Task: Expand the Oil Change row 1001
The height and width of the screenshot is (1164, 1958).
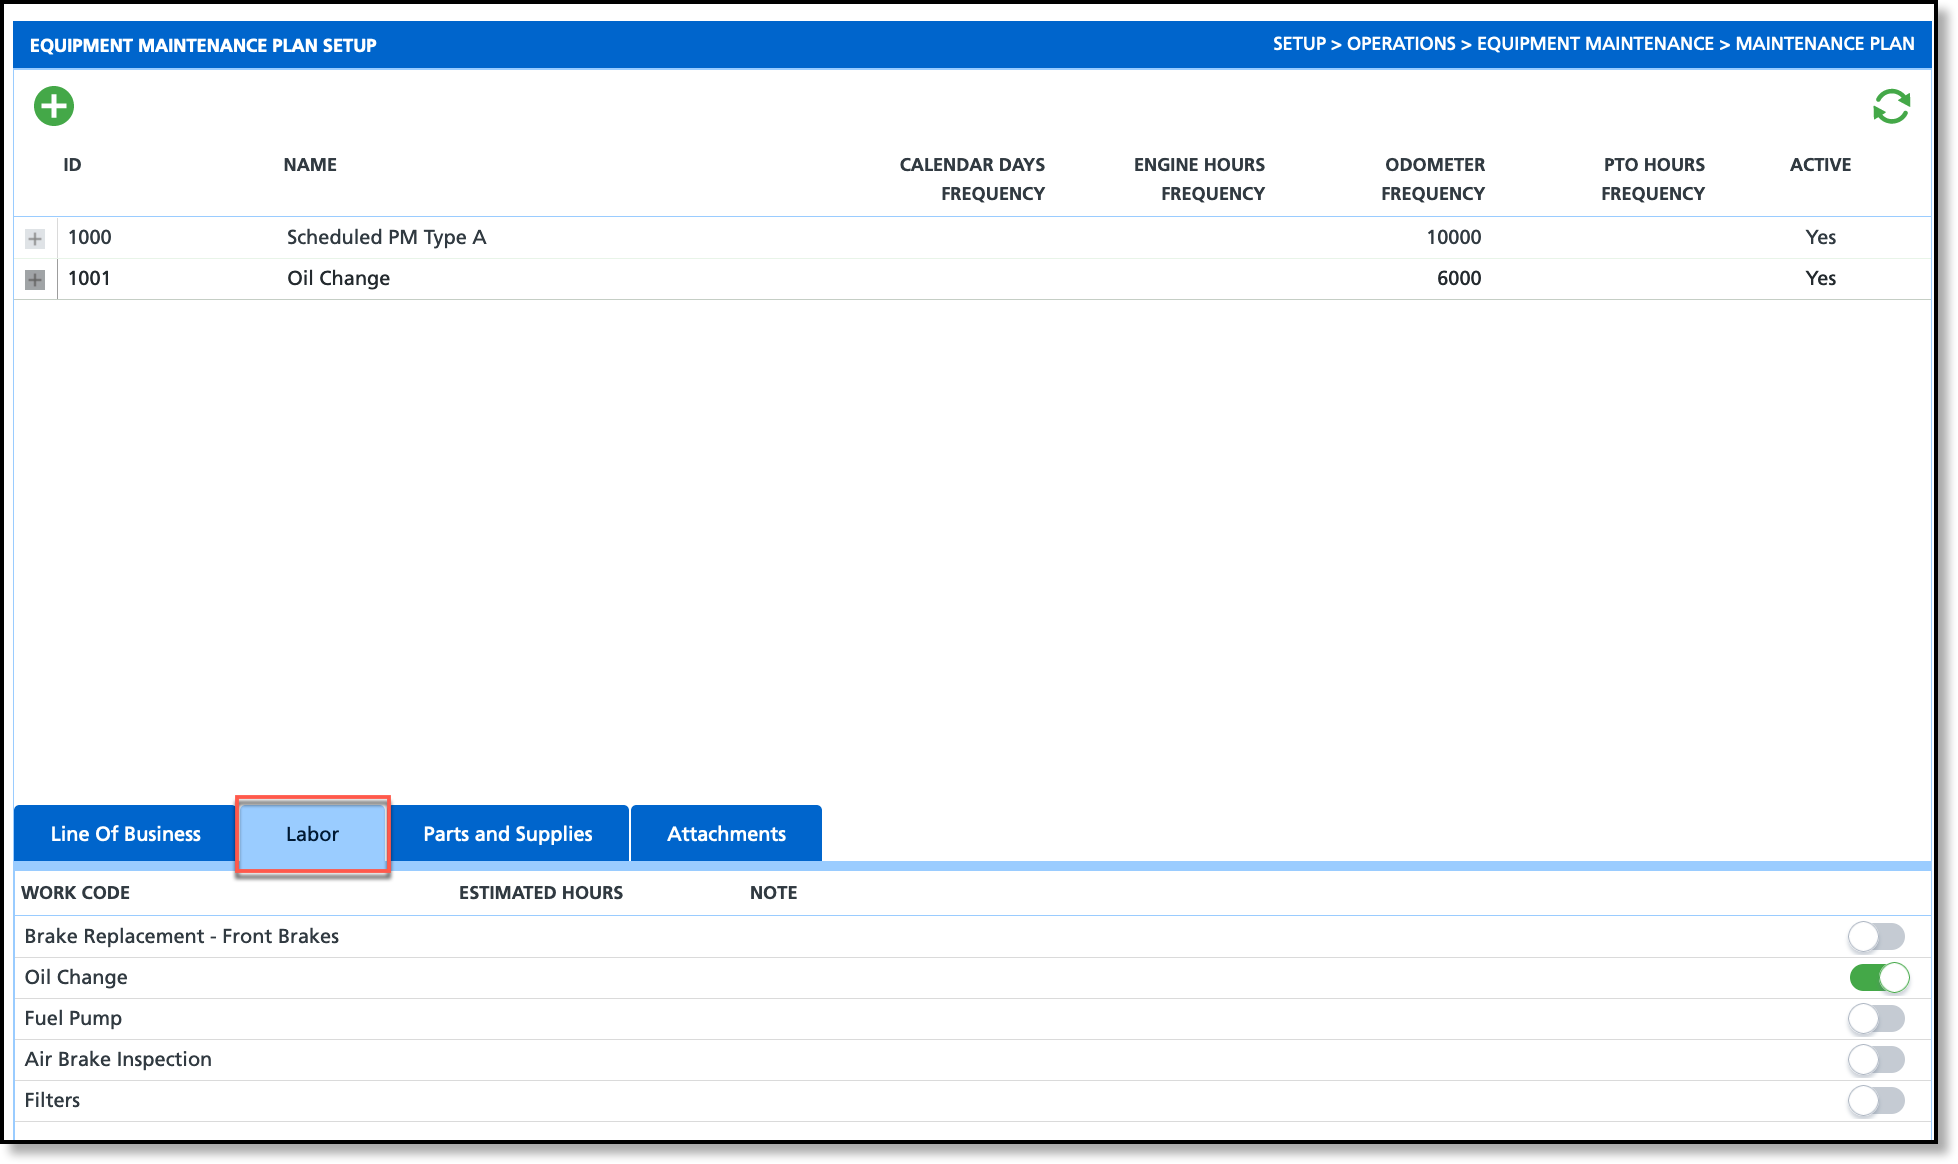Action: pyautogui.click(x=35, y=280)
